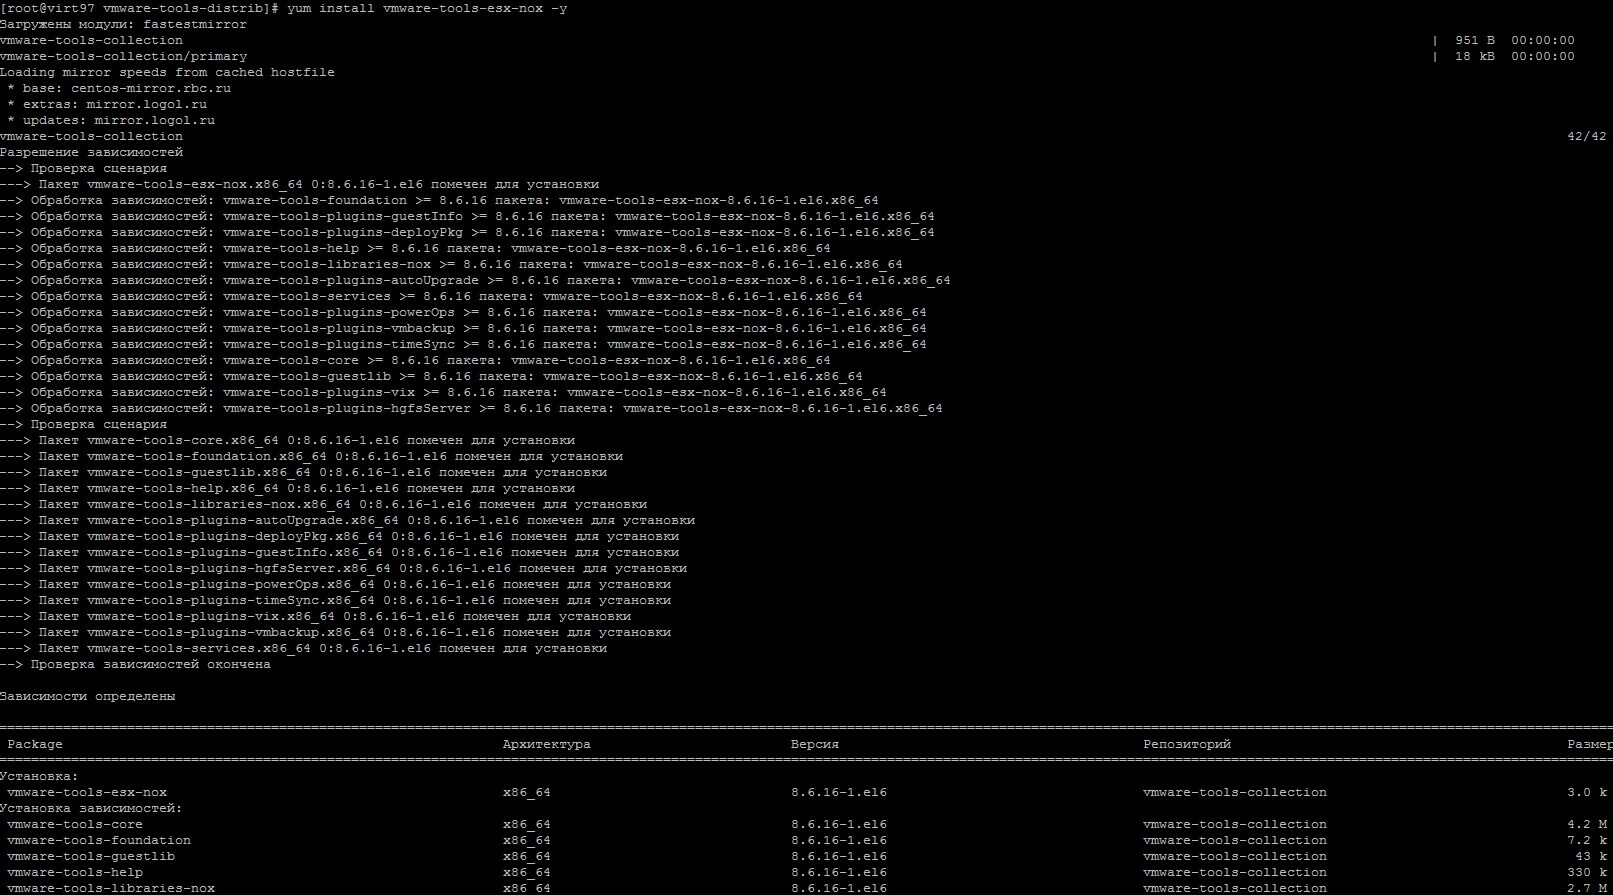Click "vmware-tools-help" in the package table
This screenshot has width=1613, height=895.
coord(75,872)
